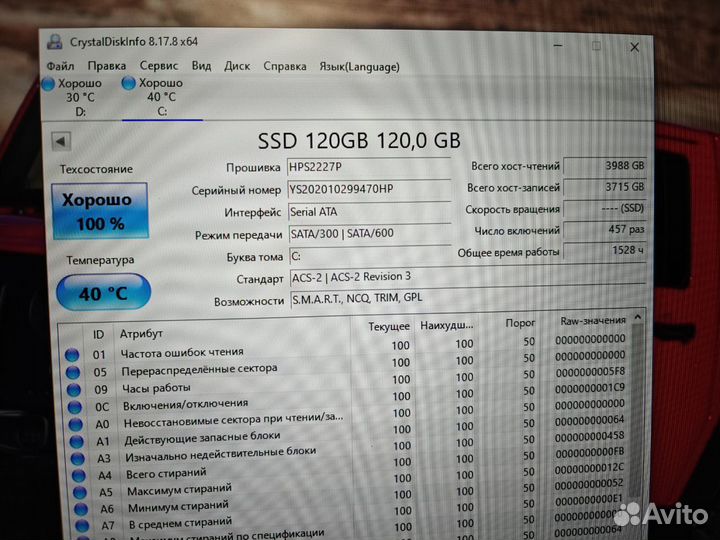Click the Возможности field S.M.A.R.T., NCQ, TRIM, GPL
Image resolution: width=720 pixels, height=540 pixels.
[x=468, y=299]
